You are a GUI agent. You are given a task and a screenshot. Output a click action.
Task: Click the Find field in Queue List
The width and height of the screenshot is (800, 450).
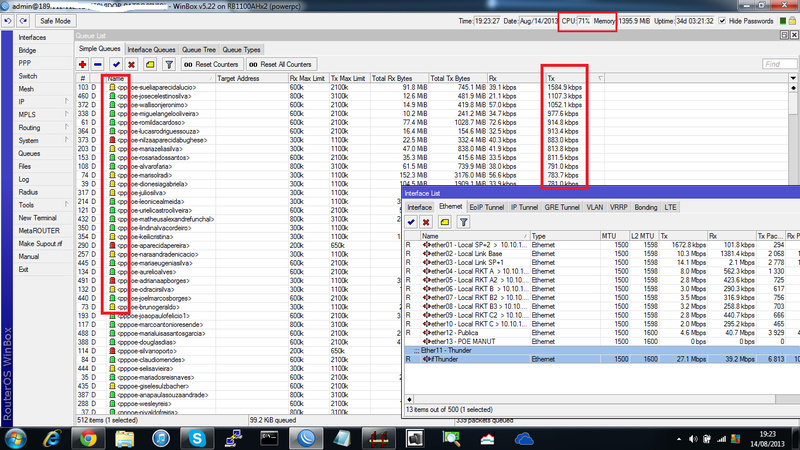click(779, 64)
